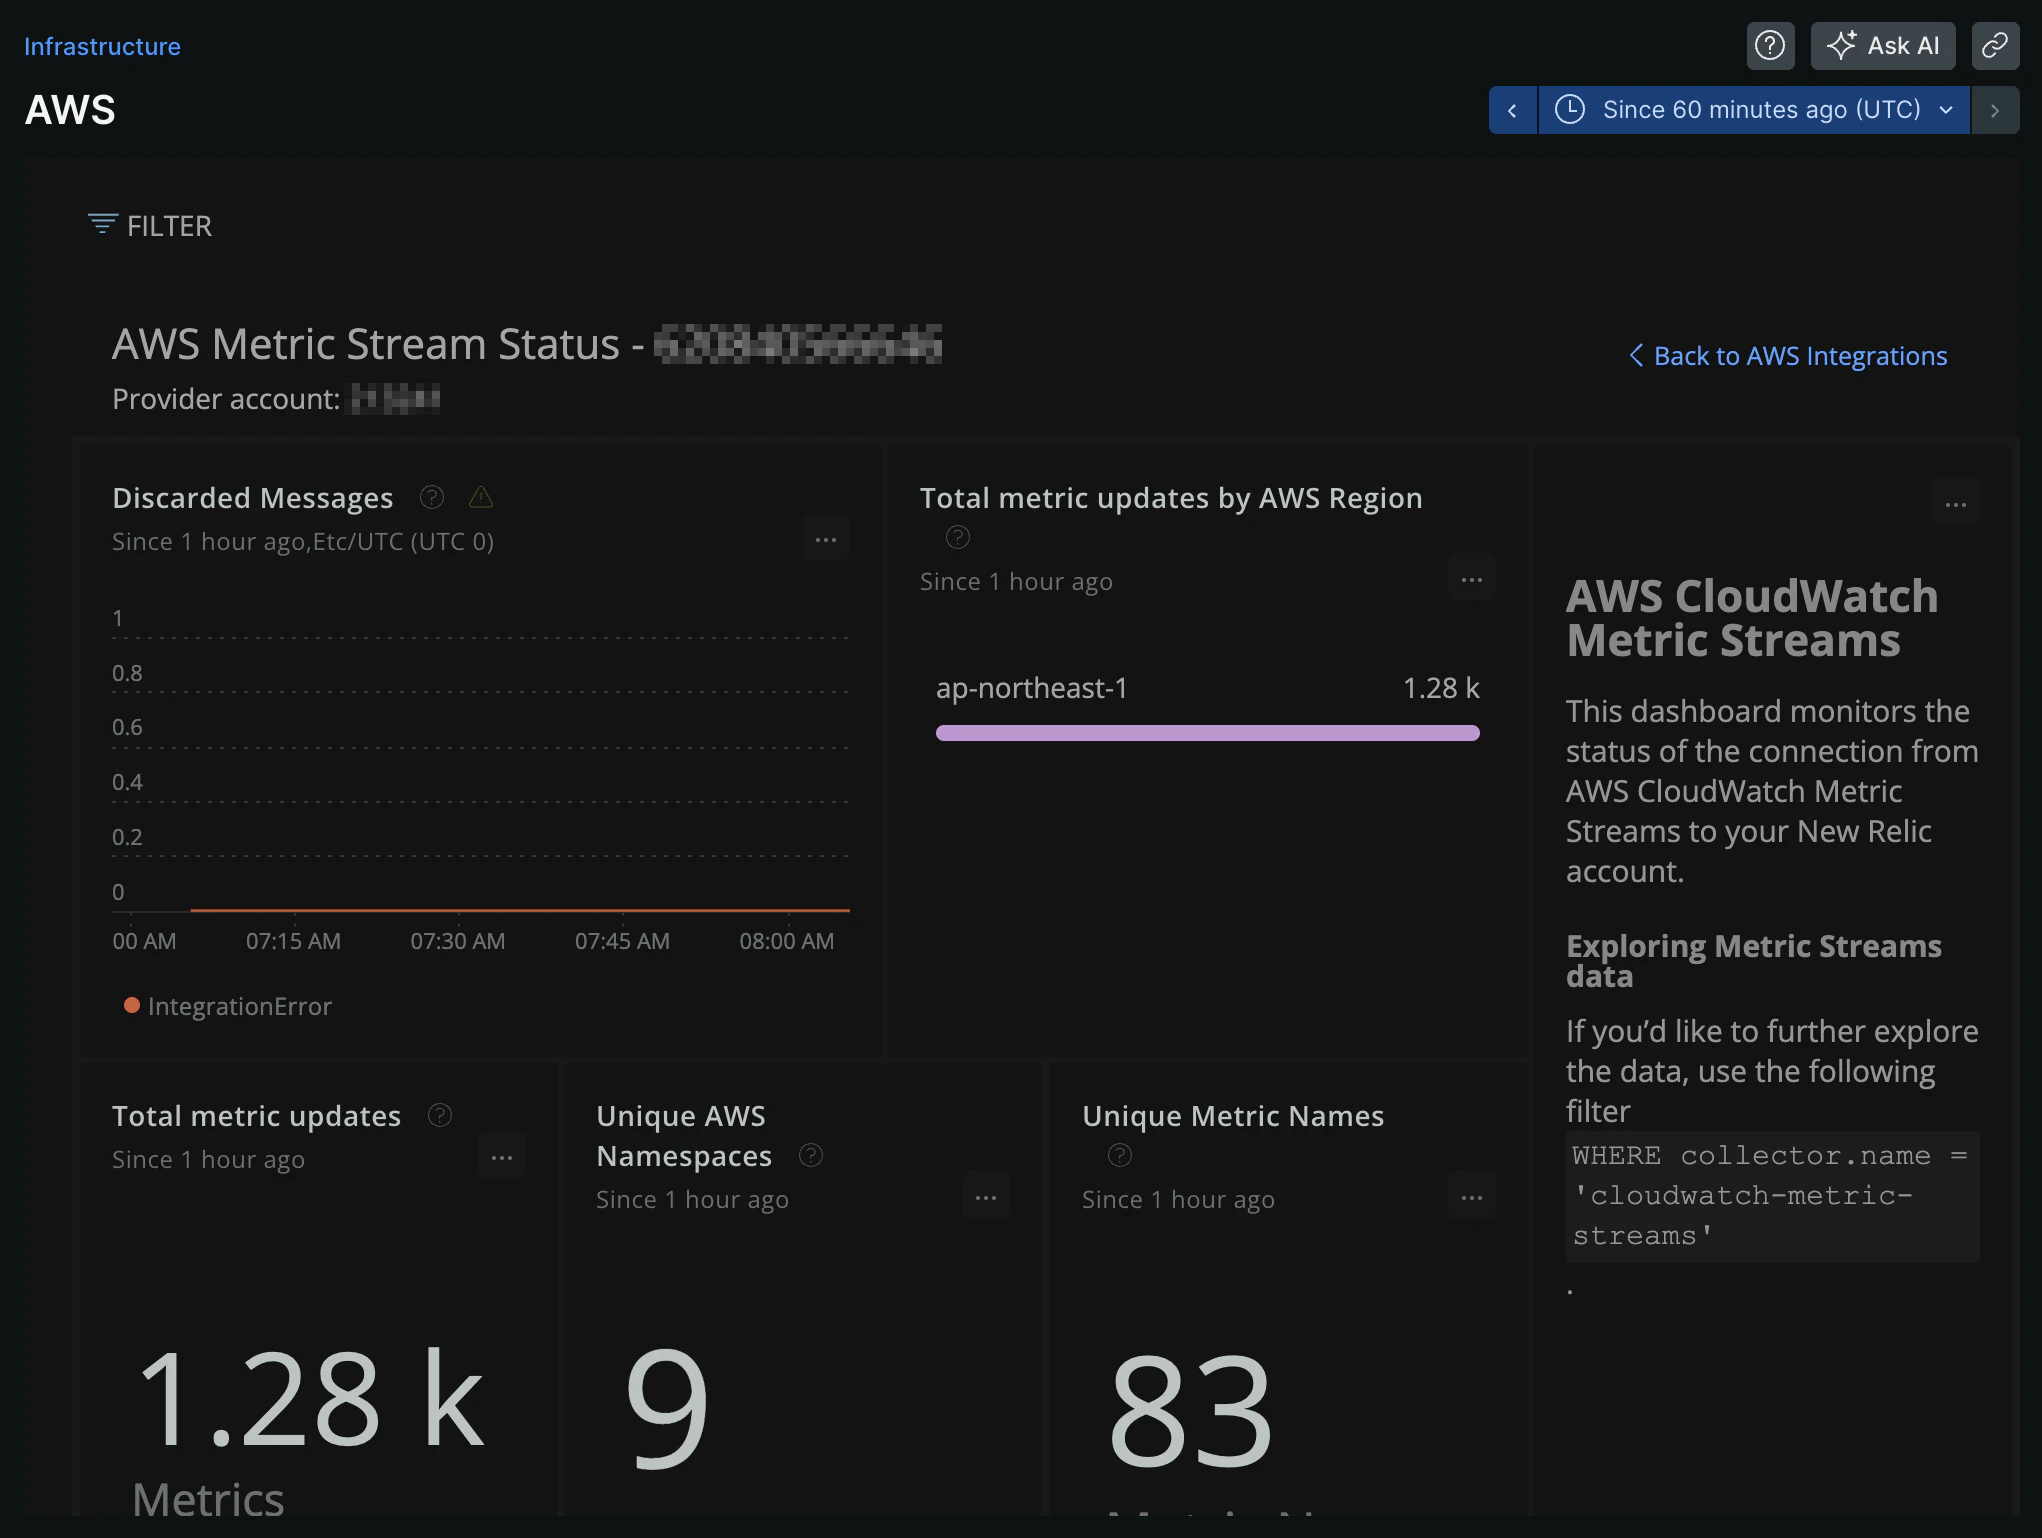The height and width of the screenshot is (1538, 2042).
Task: Open Discarded Messages widget options menu
Action: tap(826, 540)
